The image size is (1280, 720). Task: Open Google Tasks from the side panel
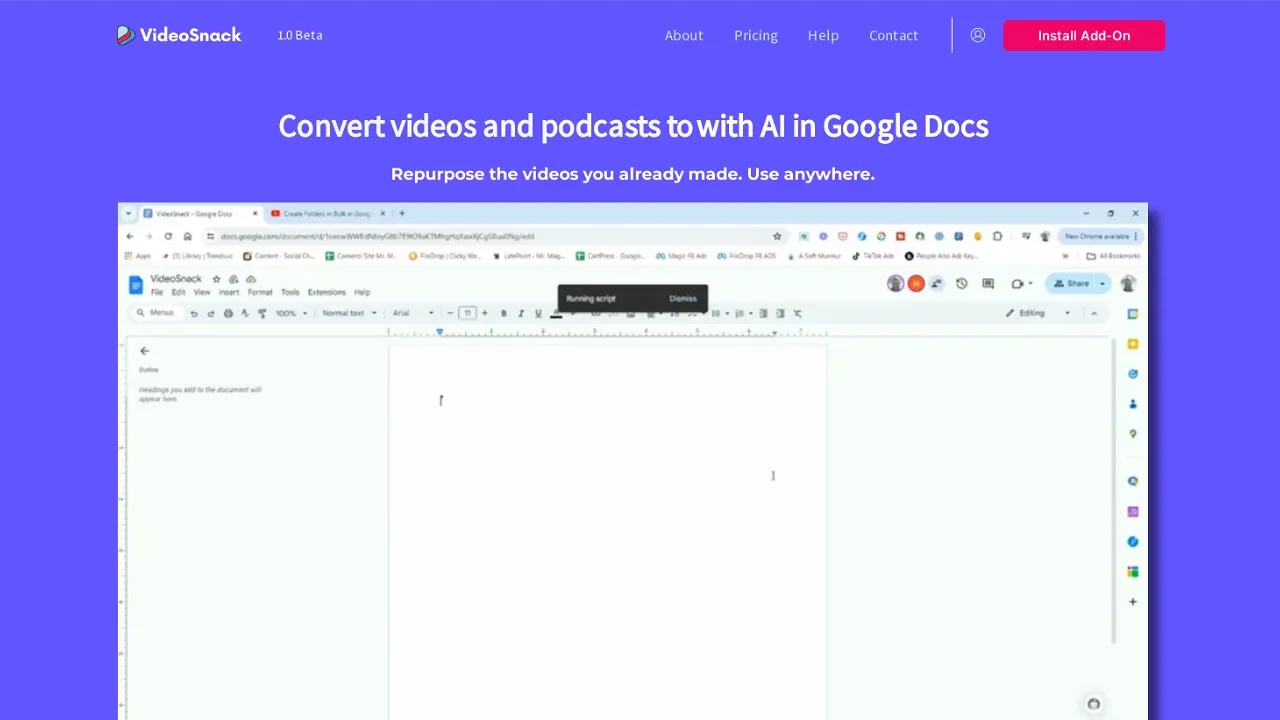[x=1132, y=374]
